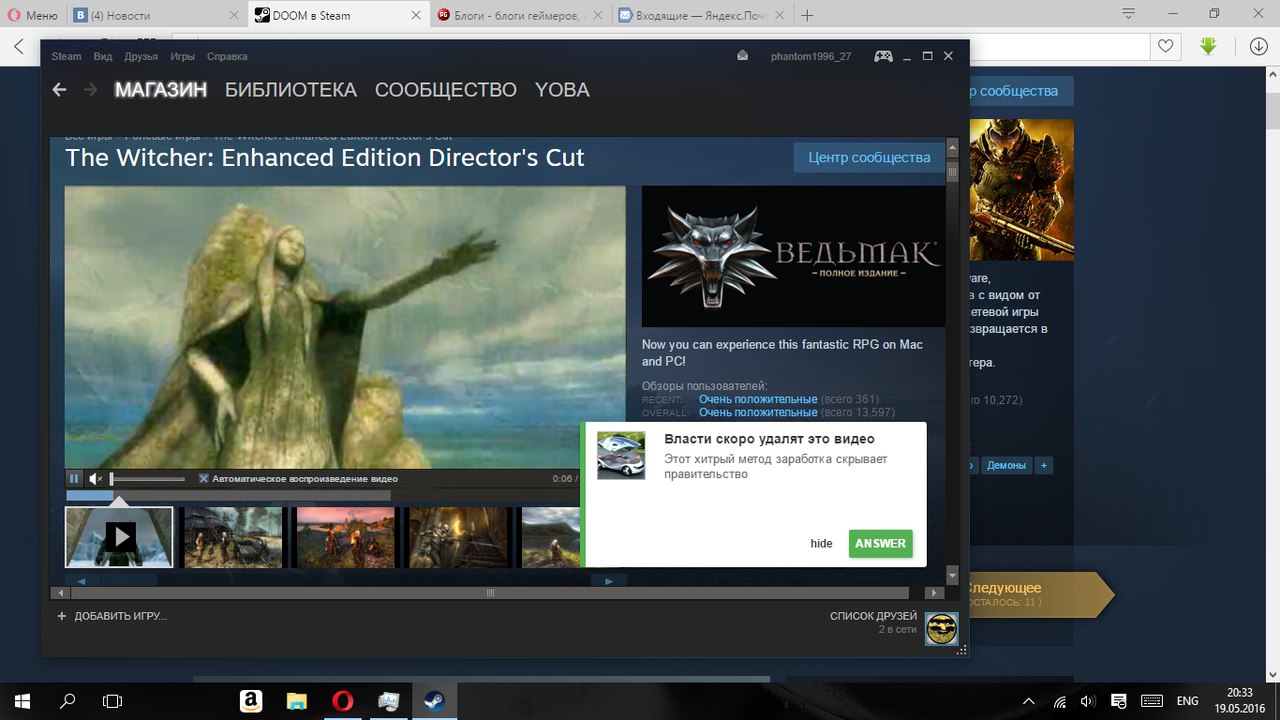Image resolution: width=1280 pixels, height=720 pixels.
Task: Open the network icon in system tray
Action: pos(1058,701)
